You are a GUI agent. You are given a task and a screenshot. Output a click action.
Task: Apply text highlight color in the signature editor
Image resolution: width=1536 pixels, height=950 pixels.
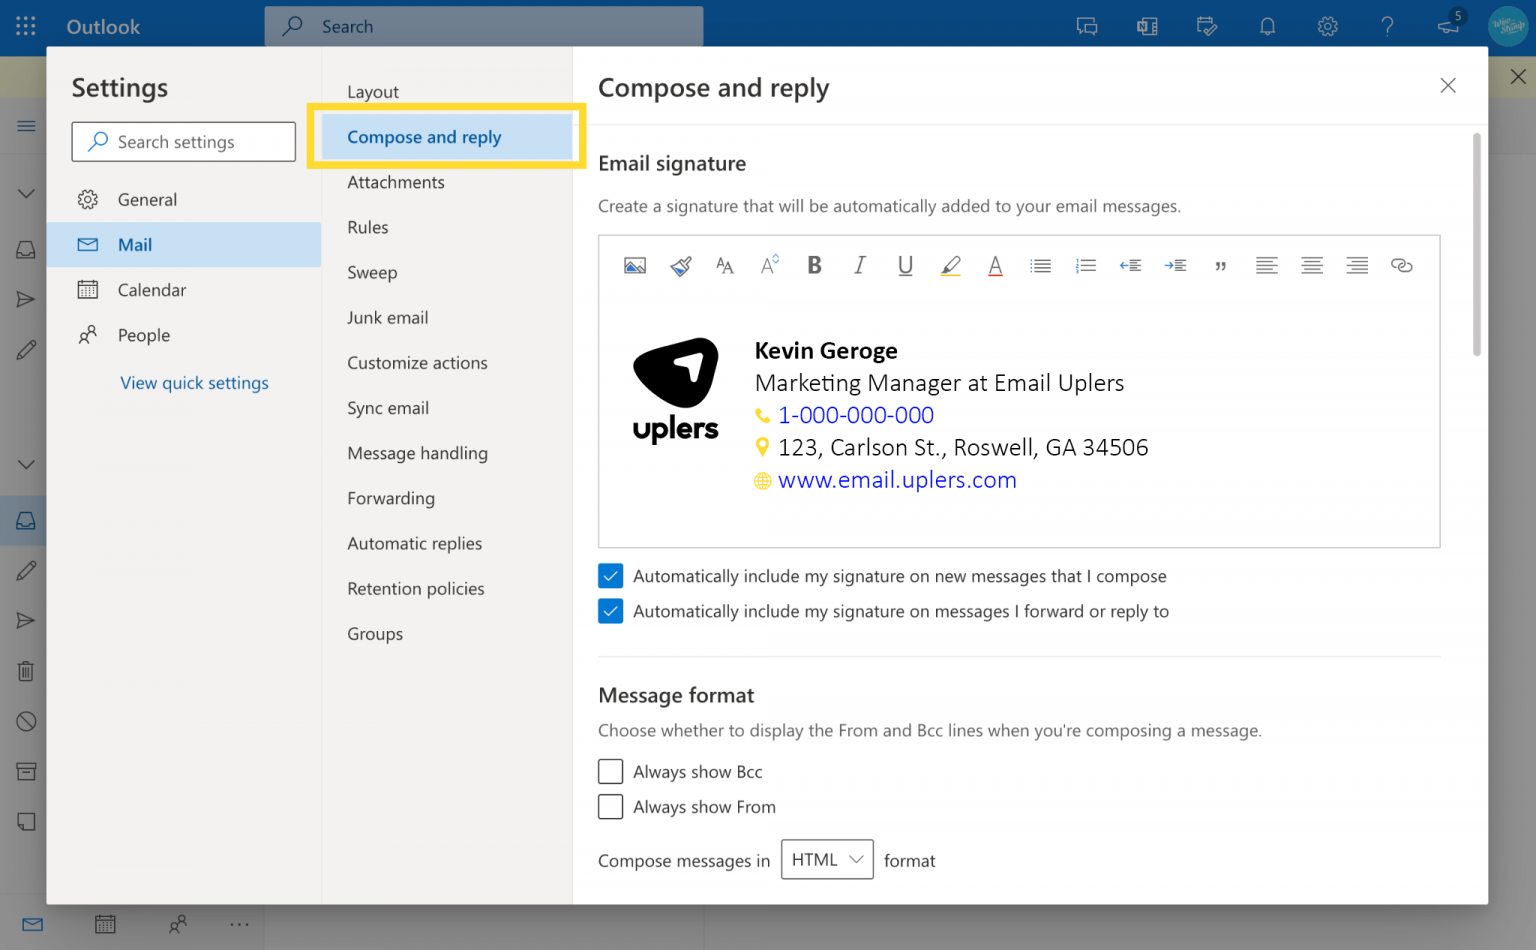[x=950, y=265]
